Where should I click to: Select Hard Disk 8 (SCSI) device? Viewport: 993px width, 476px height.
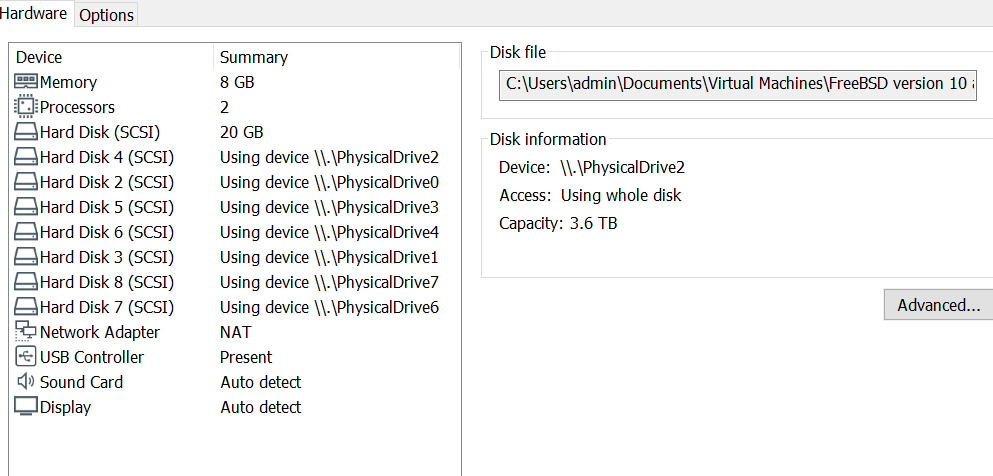pyautogui.click(x=106, y=282)
